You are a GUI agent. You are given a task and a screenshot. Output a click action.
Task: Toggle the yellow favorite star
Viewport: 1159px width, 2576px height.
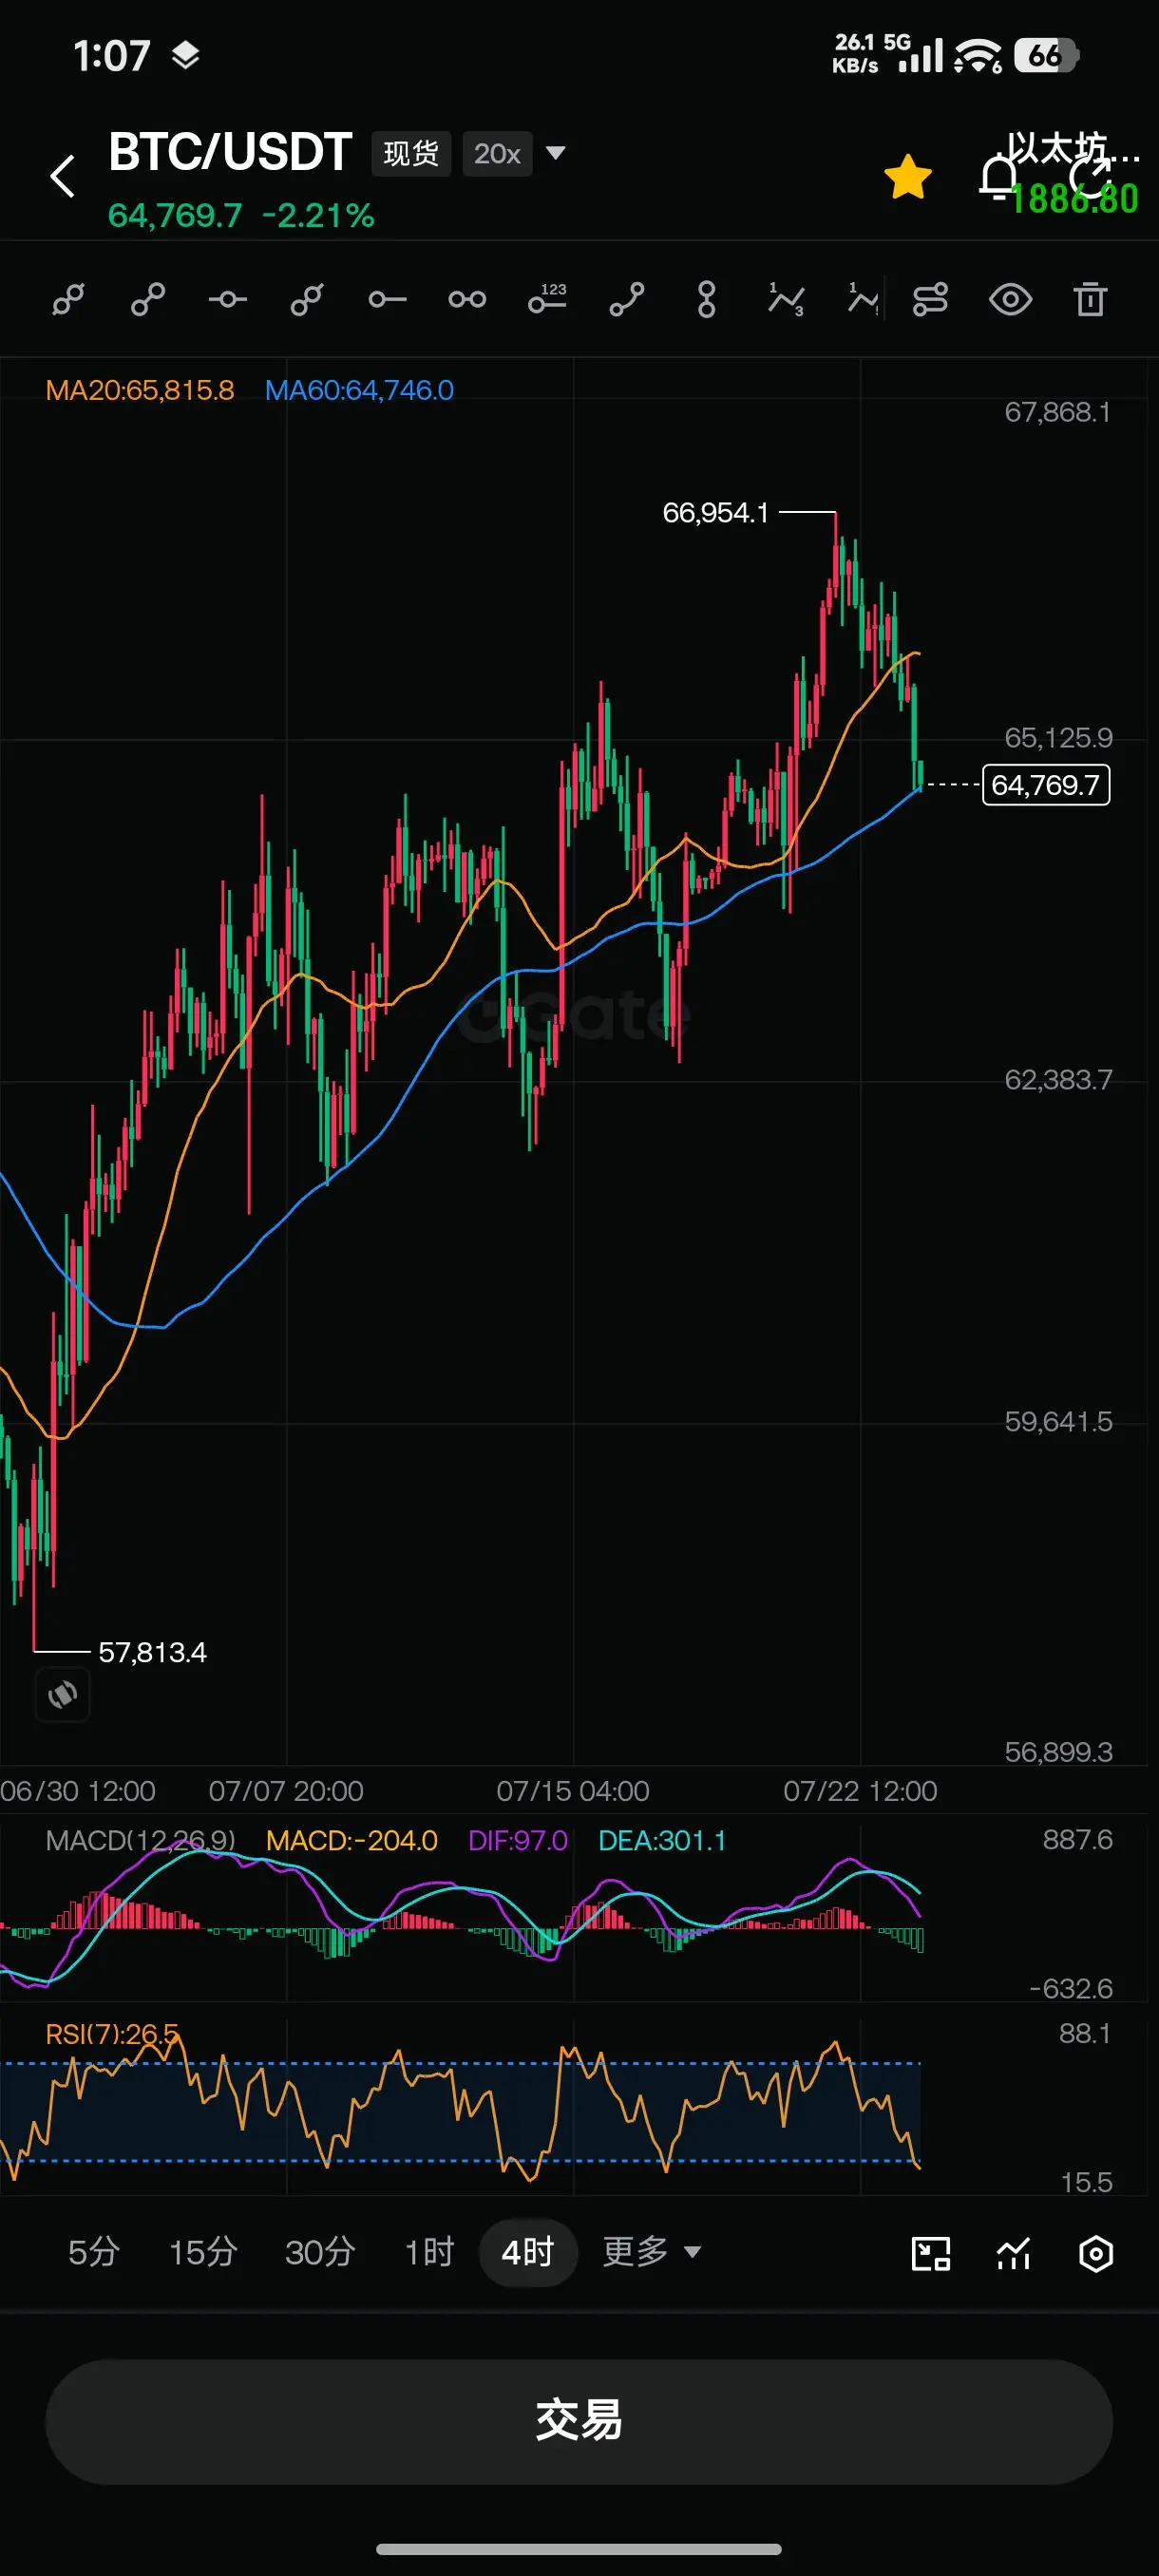click(908, 177)
